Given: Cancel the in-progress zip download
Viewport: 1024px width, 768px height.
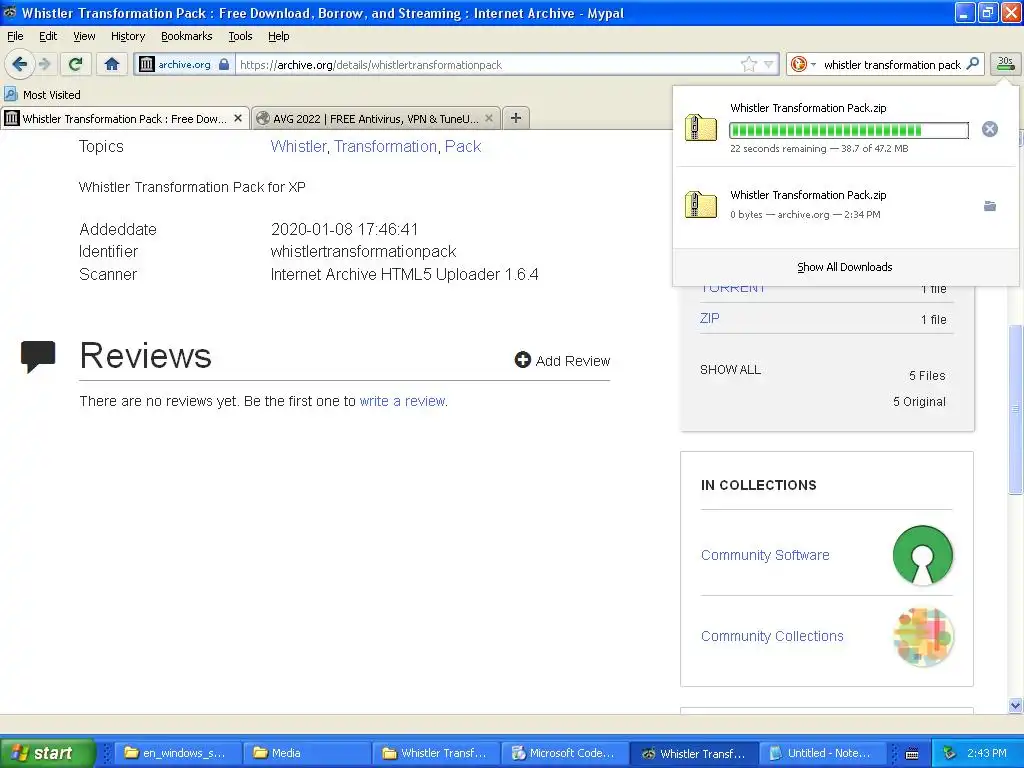Looking at the screenshot, I should 989,129.
